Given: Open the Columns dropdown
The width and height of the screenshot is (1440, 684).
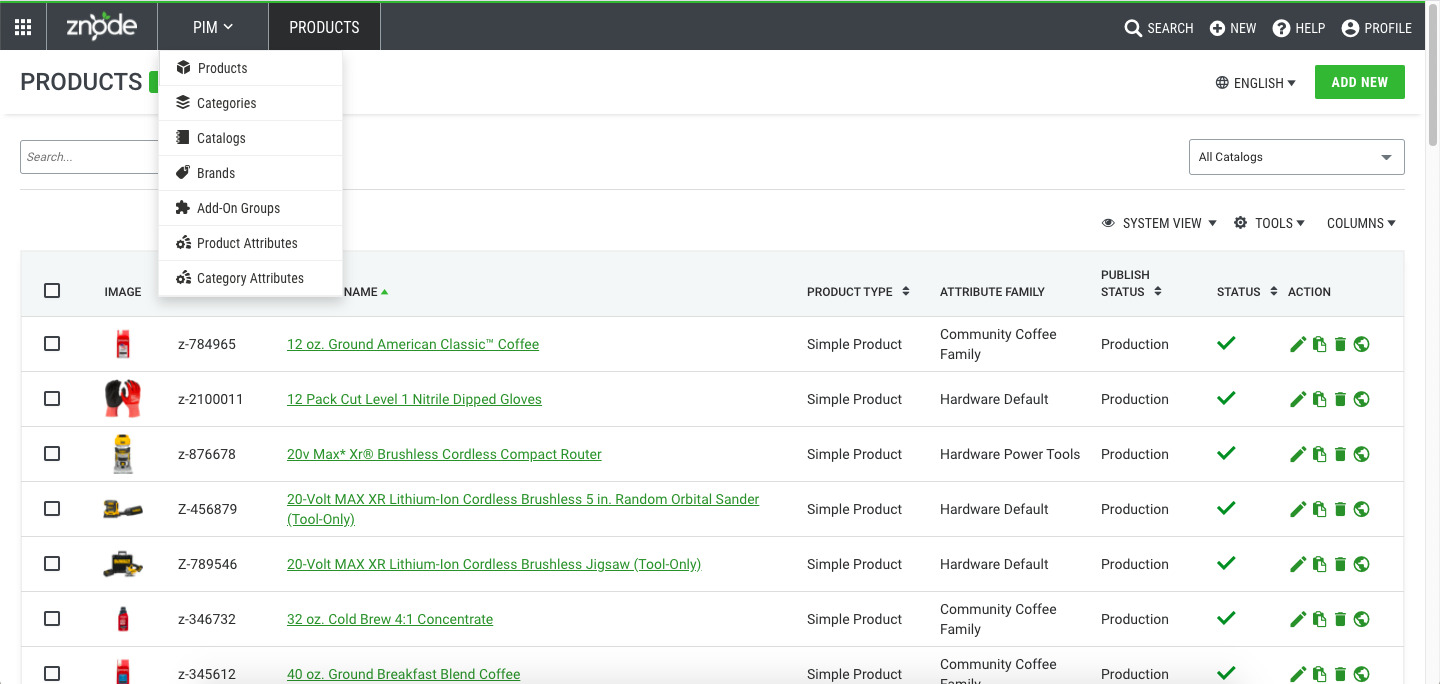Looking at the screenshot, I should coord(1361,223).
